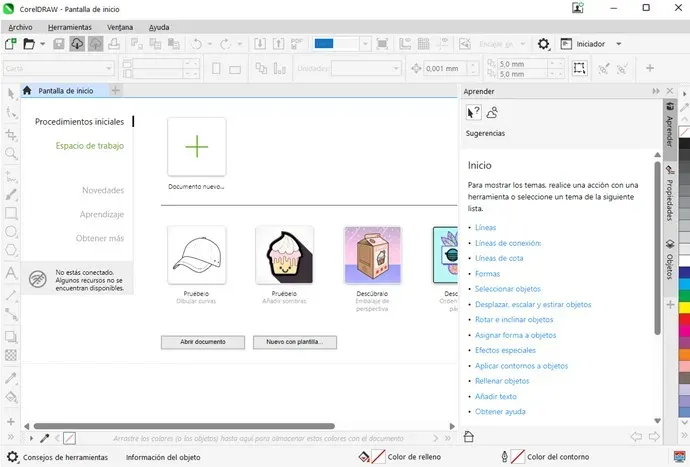Click the Abrir documento button
The image size is (690, 467).
tap(203, 342)
